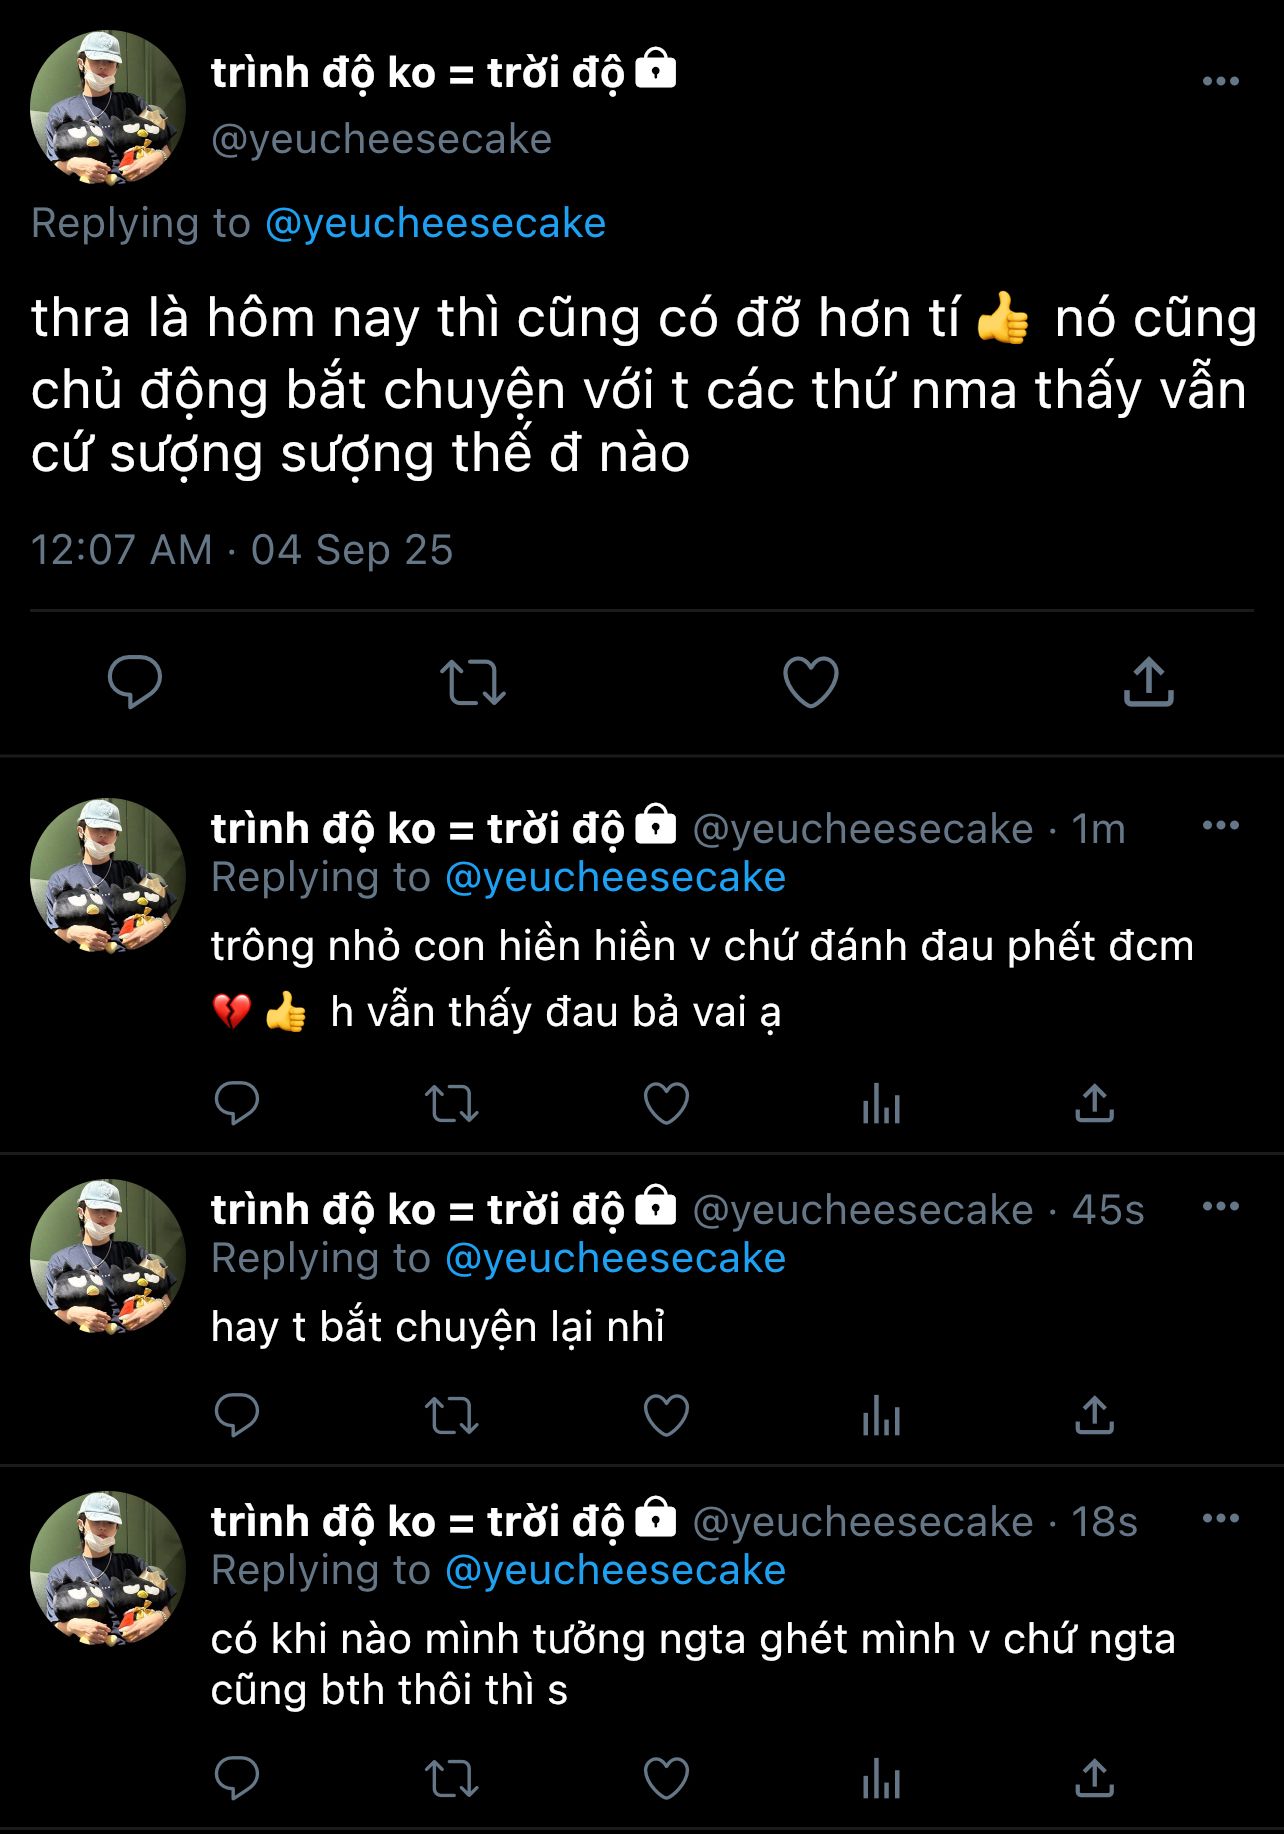
Task: View analytics of the 1m reply
Action: pos(881,1105)
